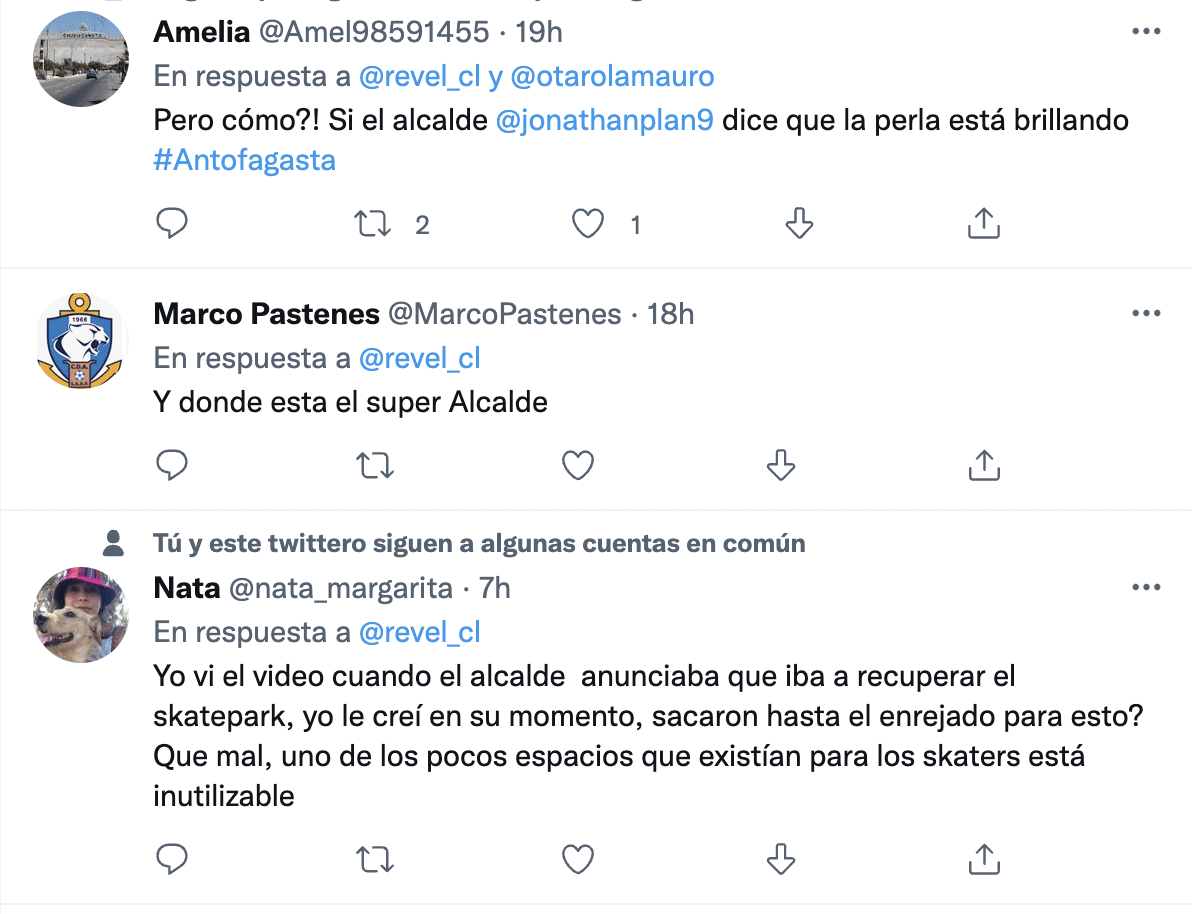Open the @jonathanplan9 mention
This screenshot has width=1192, height=914.
click(x=604, y=120)
